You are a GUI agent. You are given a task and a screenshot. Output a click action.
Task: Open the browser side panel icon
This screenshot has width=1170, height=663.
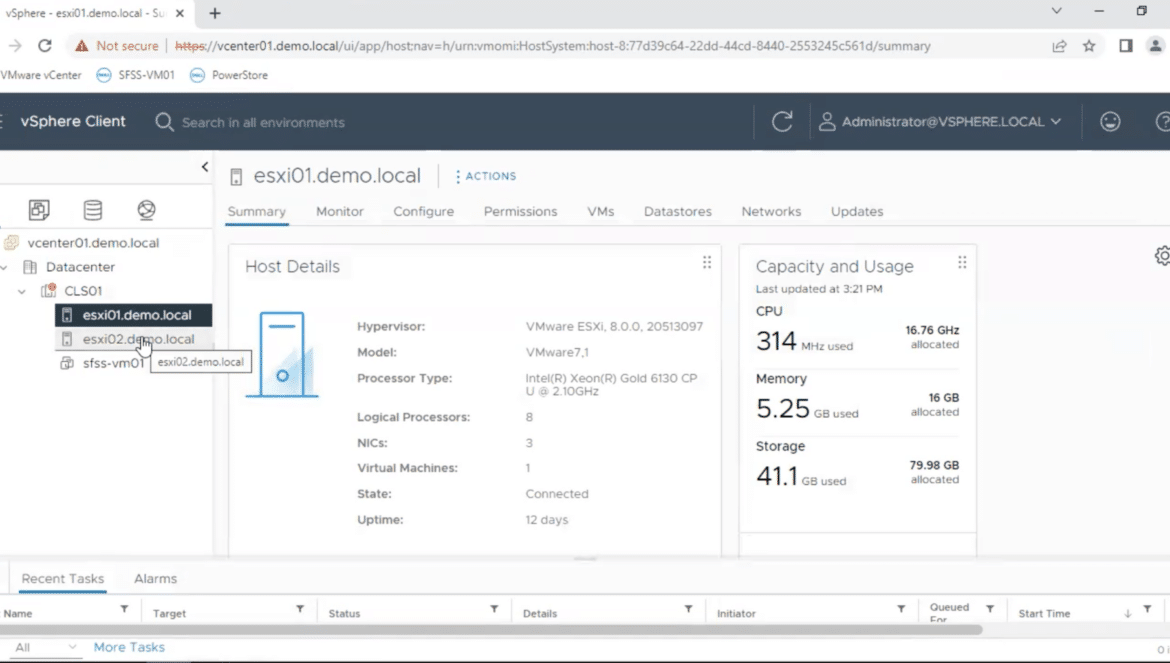click(x=1126, y=45)
